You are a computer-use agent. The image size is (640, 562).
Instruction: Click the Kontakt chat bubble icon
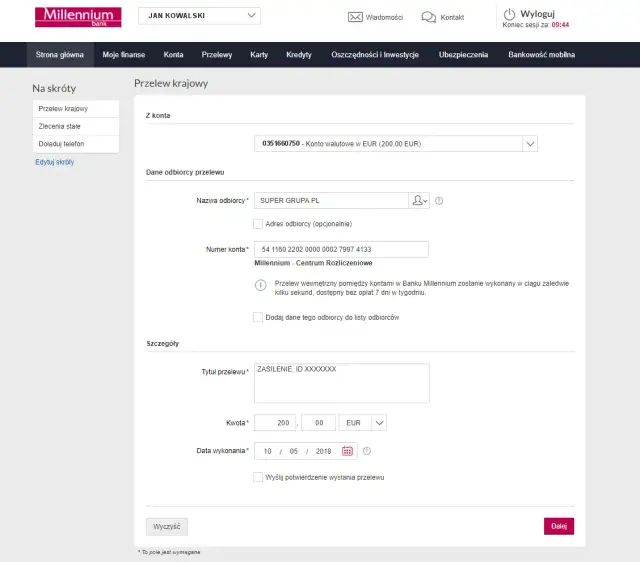pos(428,17)
